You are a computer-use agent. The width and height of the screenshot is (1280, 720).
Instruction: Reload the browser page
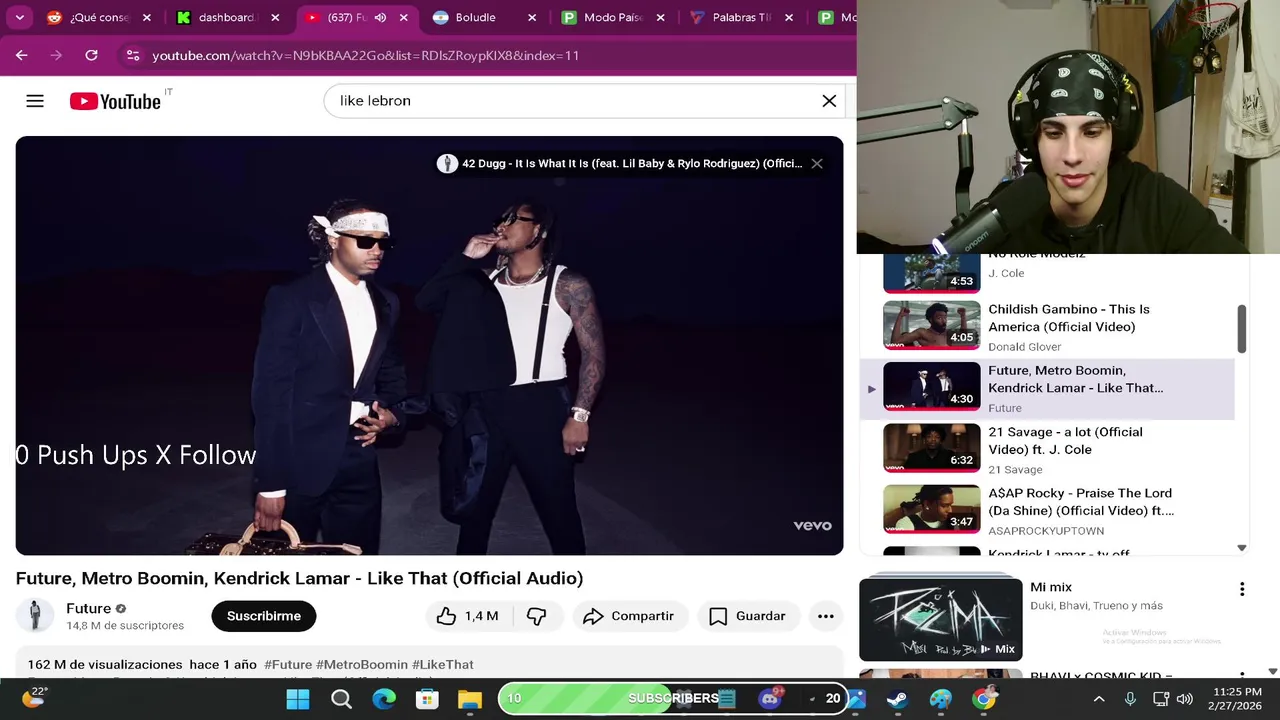coord(91,56)
